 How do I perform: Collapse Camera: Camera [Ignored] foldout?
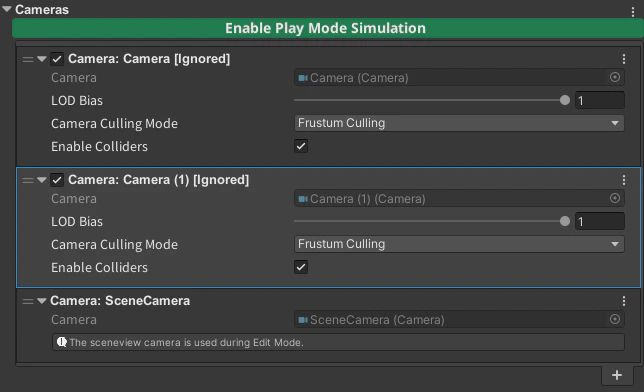click(41, 59)
